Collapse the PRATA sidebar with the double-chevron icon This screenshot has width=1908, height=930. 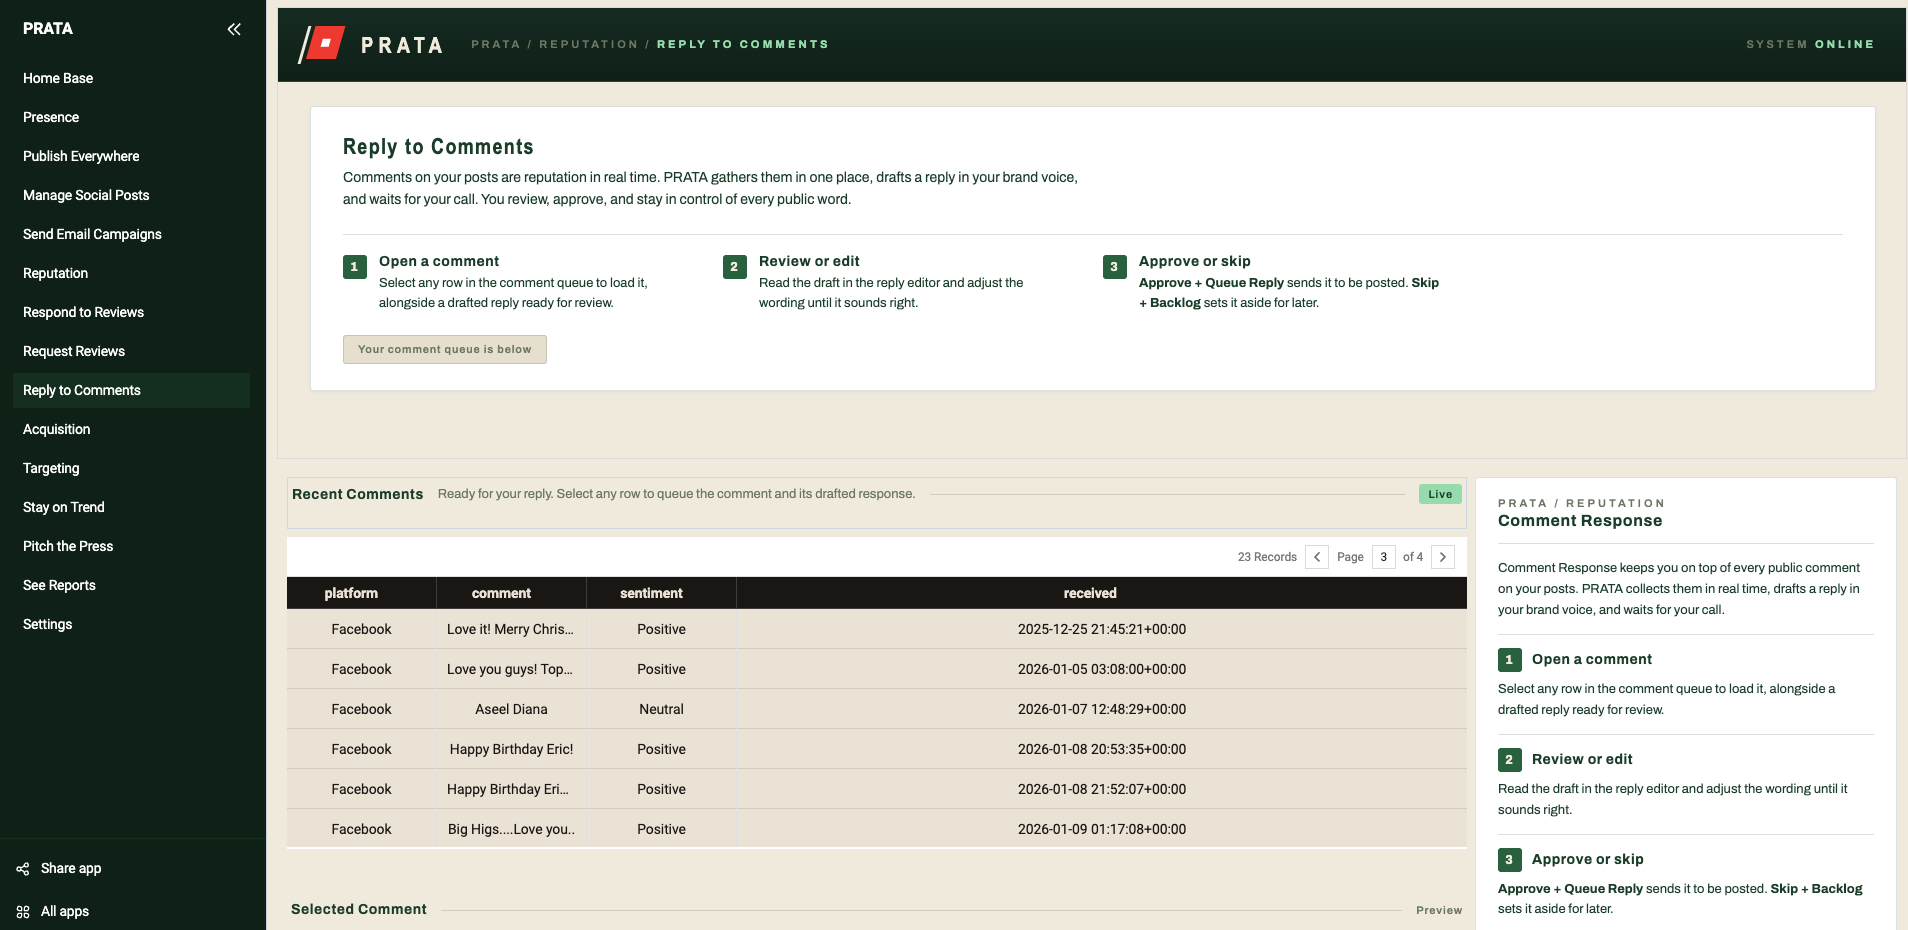(x=234, y=29)
